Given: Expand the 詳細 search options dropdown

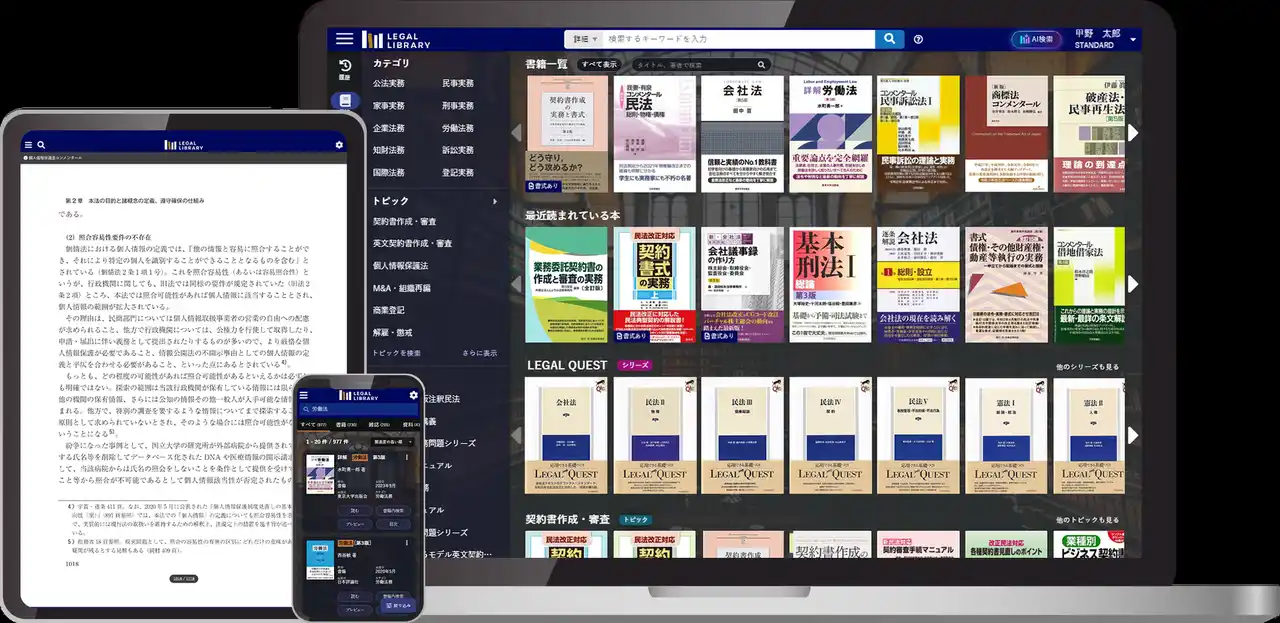Looking at the screenshot, I should tap(583, 39).
